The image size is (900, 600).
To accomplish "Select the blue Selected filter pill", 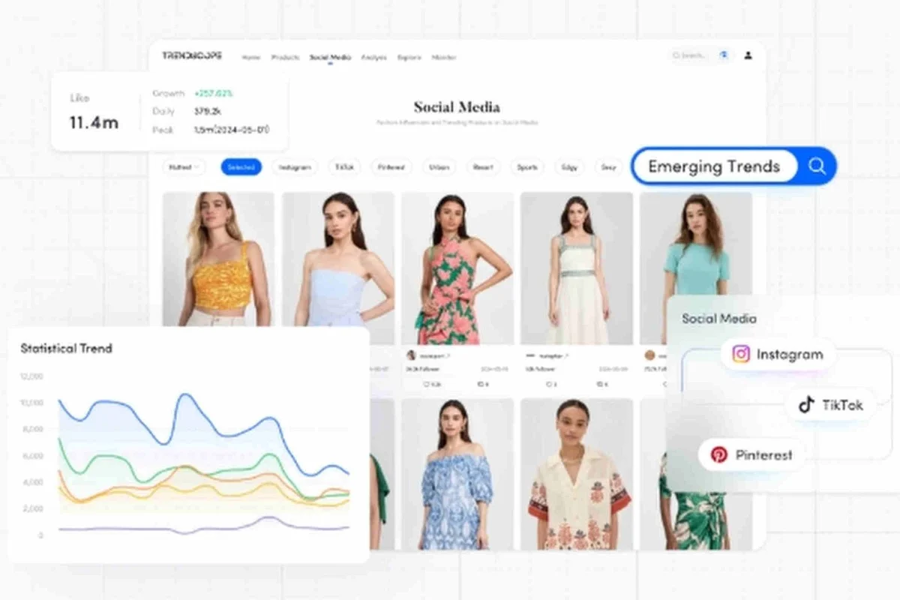I will click(241, 167).
